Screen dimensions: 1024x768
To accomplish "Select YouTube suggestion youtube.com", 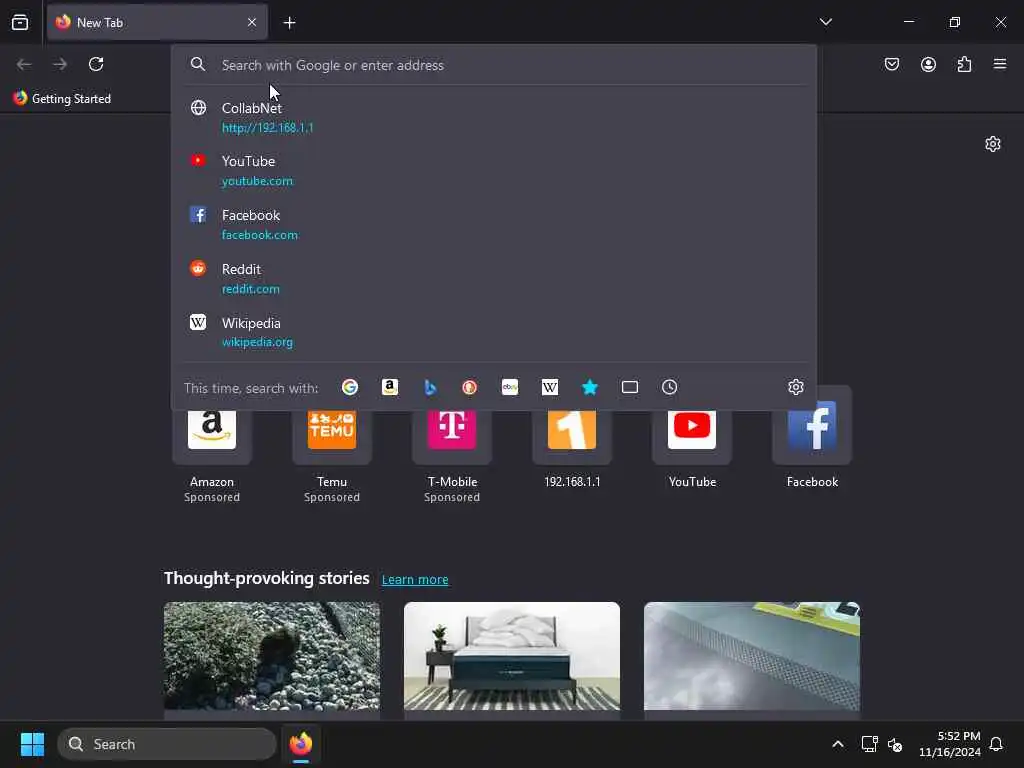I will coord(494,170).
